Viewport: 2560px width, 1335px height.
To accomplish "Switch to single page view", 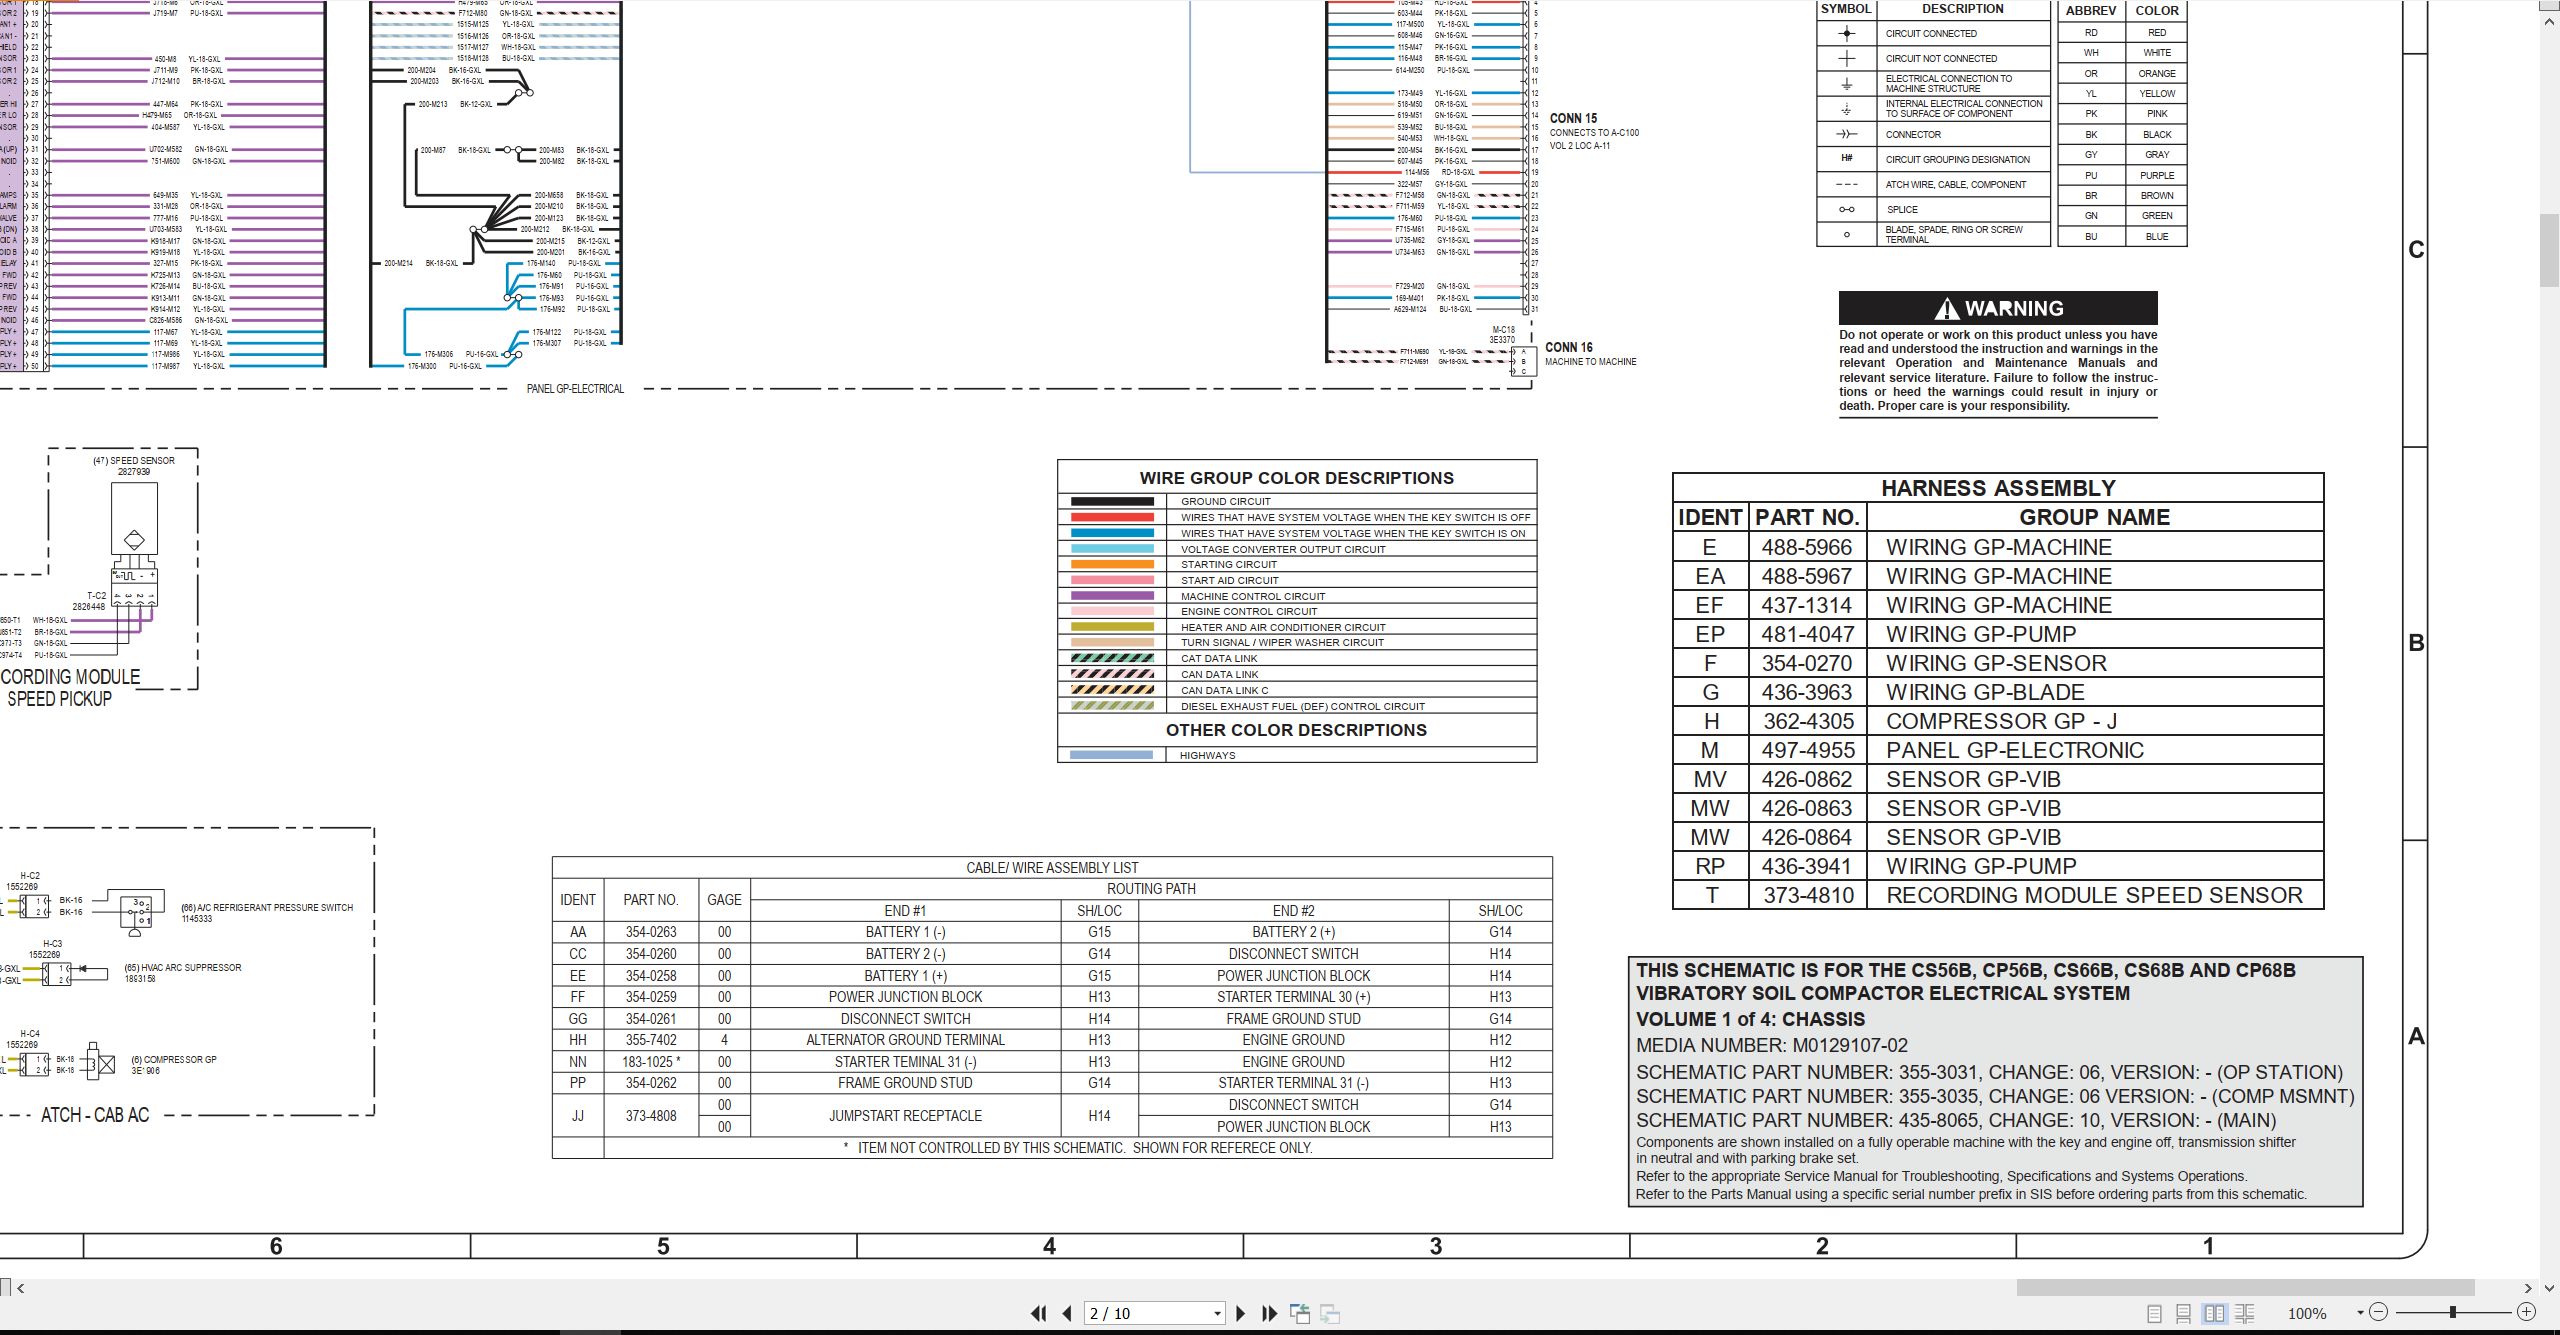I will click(x=2154, y=1313).
